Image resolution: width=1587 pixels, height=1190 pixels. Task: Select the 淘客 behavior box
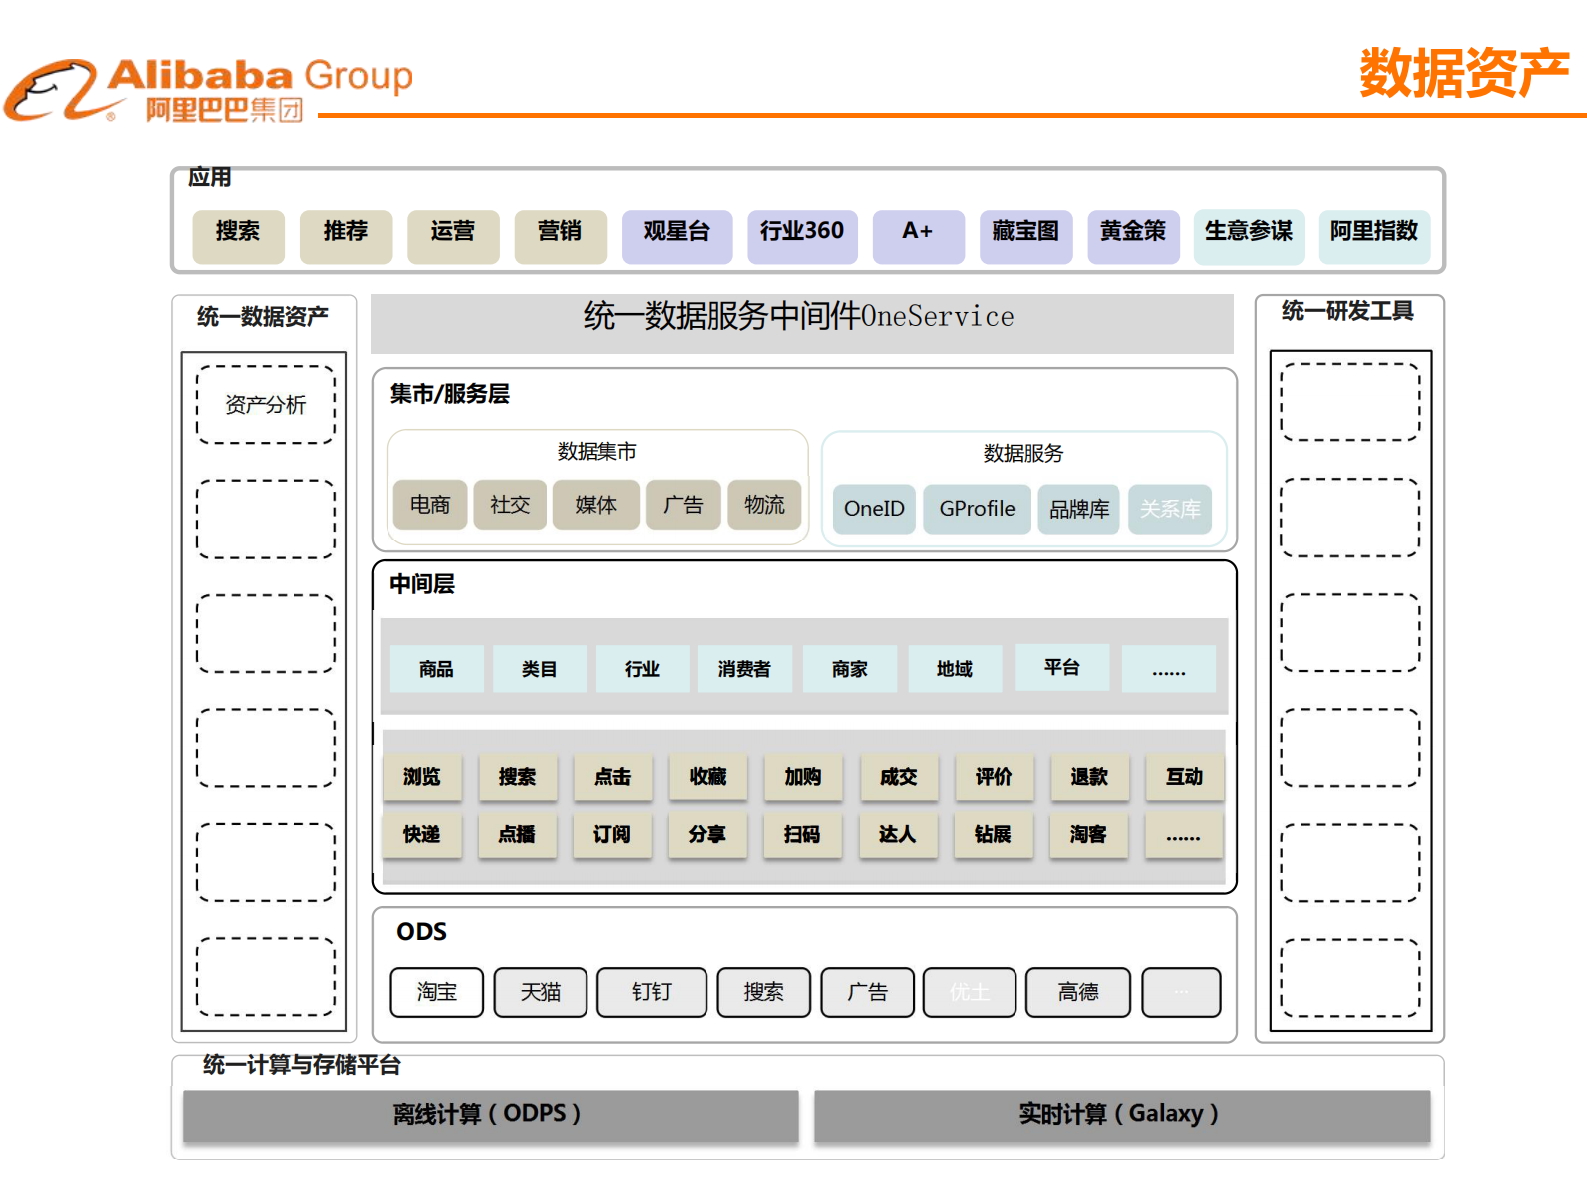pyautogui.click(x=1089, y=834)
